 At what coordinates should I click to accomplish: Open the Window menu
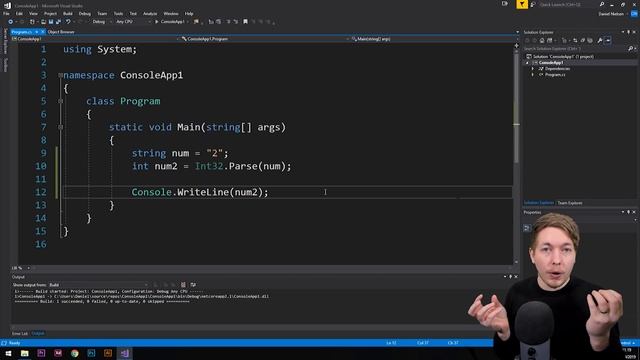point(171,13)
